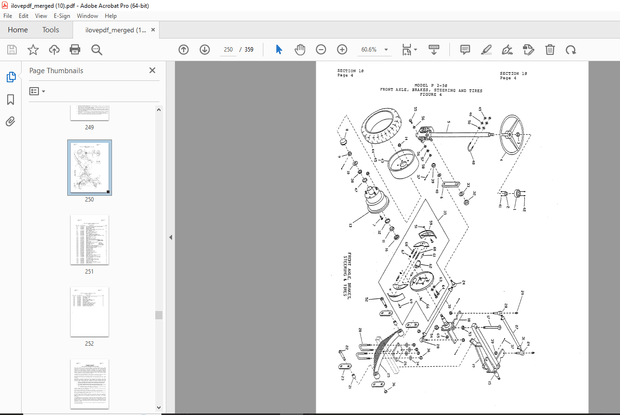
Task: Open the File menu
Action: (x=8, y=16)
